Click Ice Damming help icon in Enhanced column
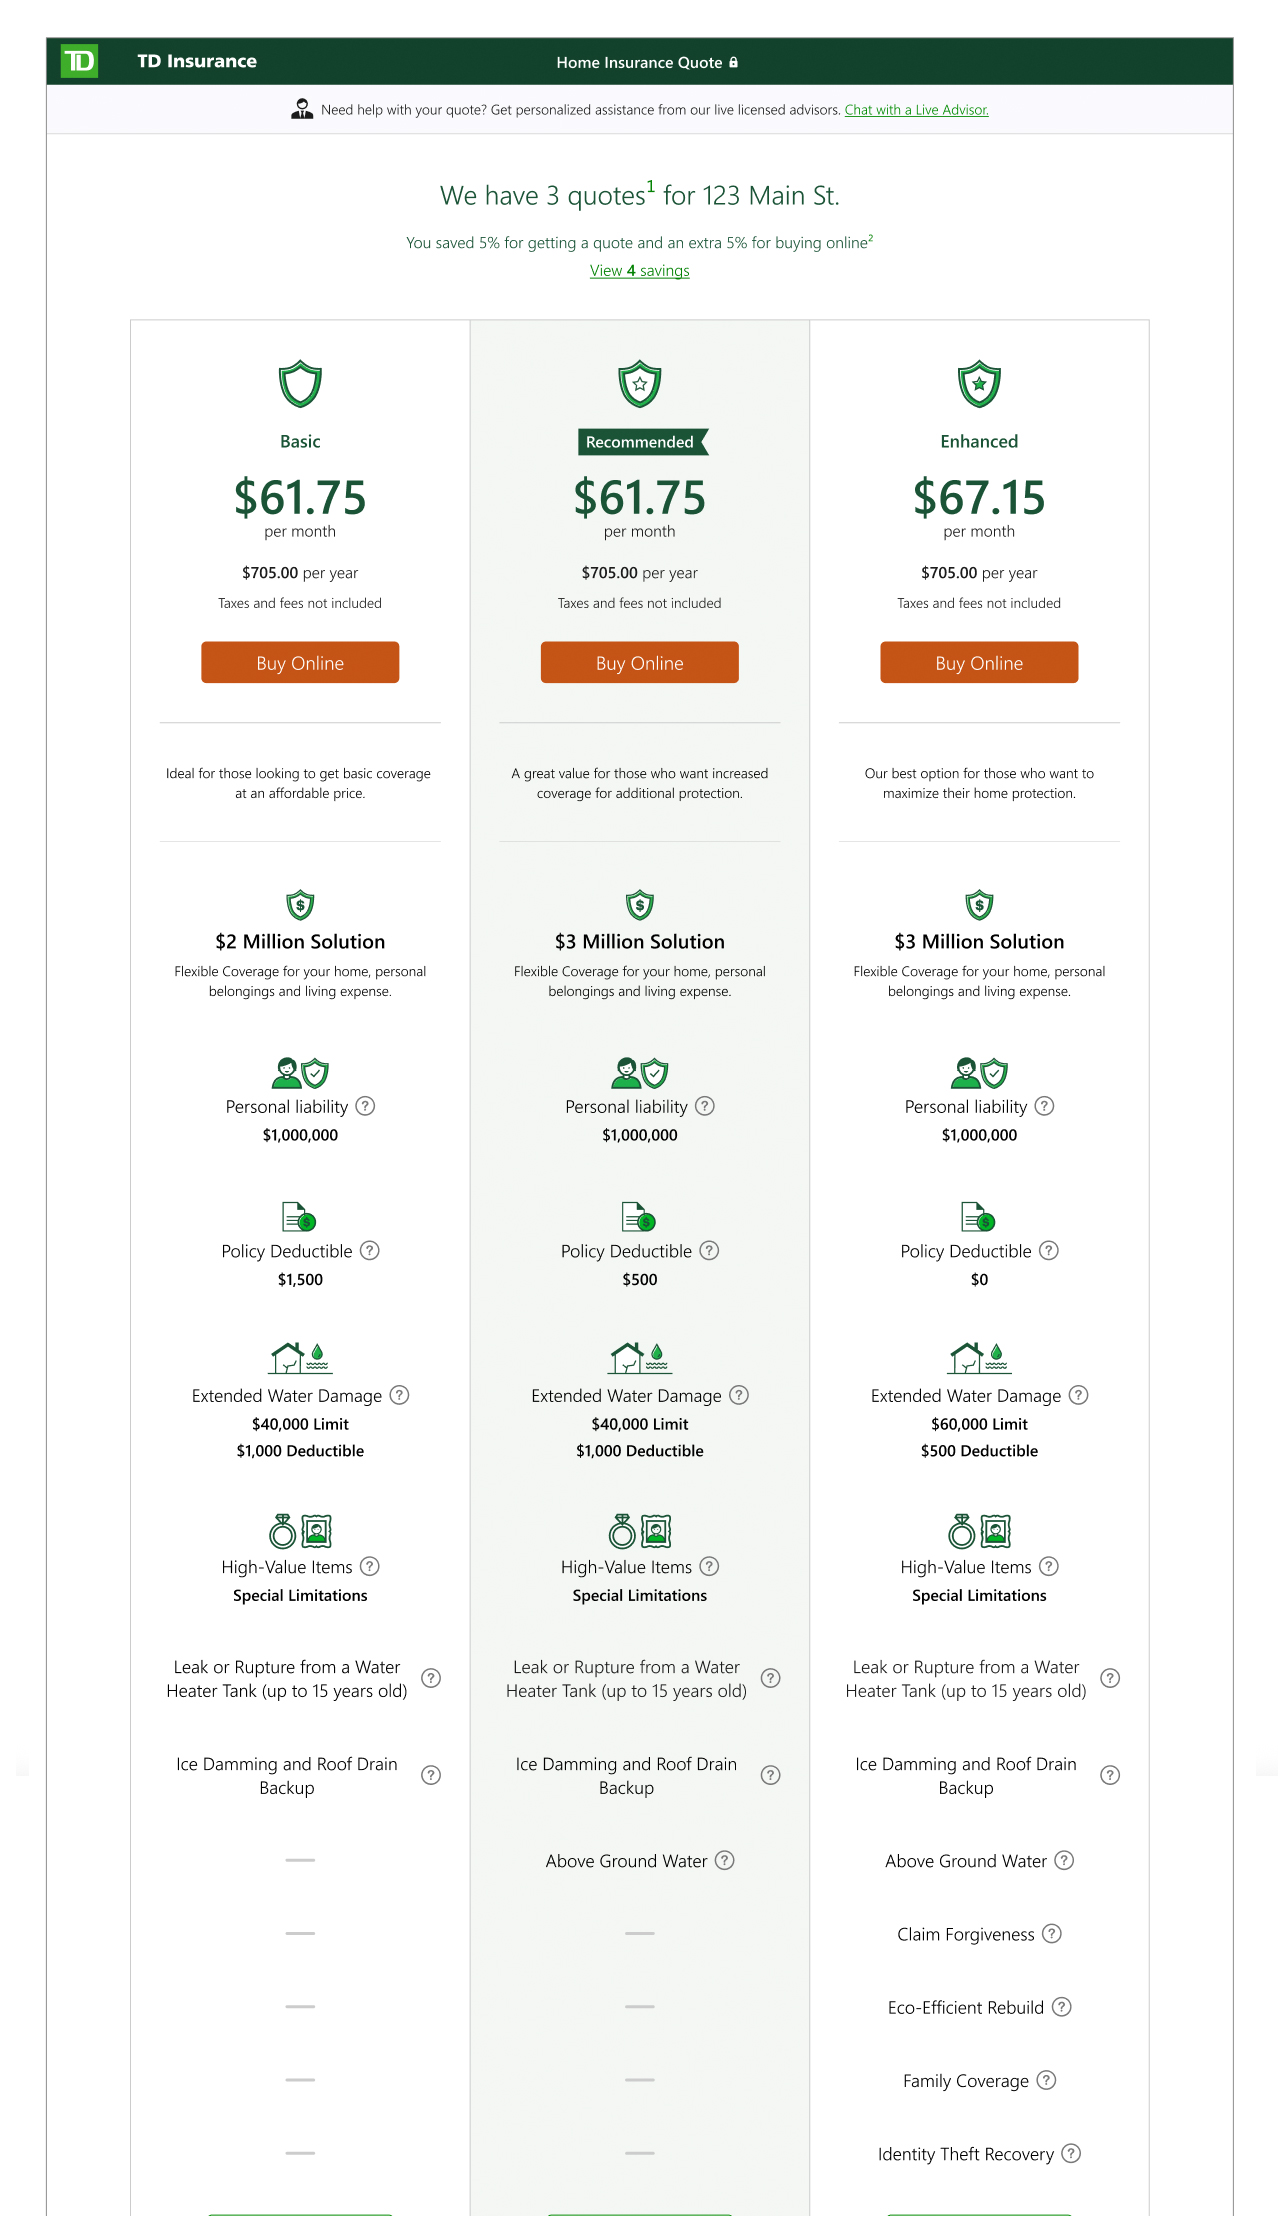This screenshot has height=2216, width=1280. [x=1110, y=1775]
